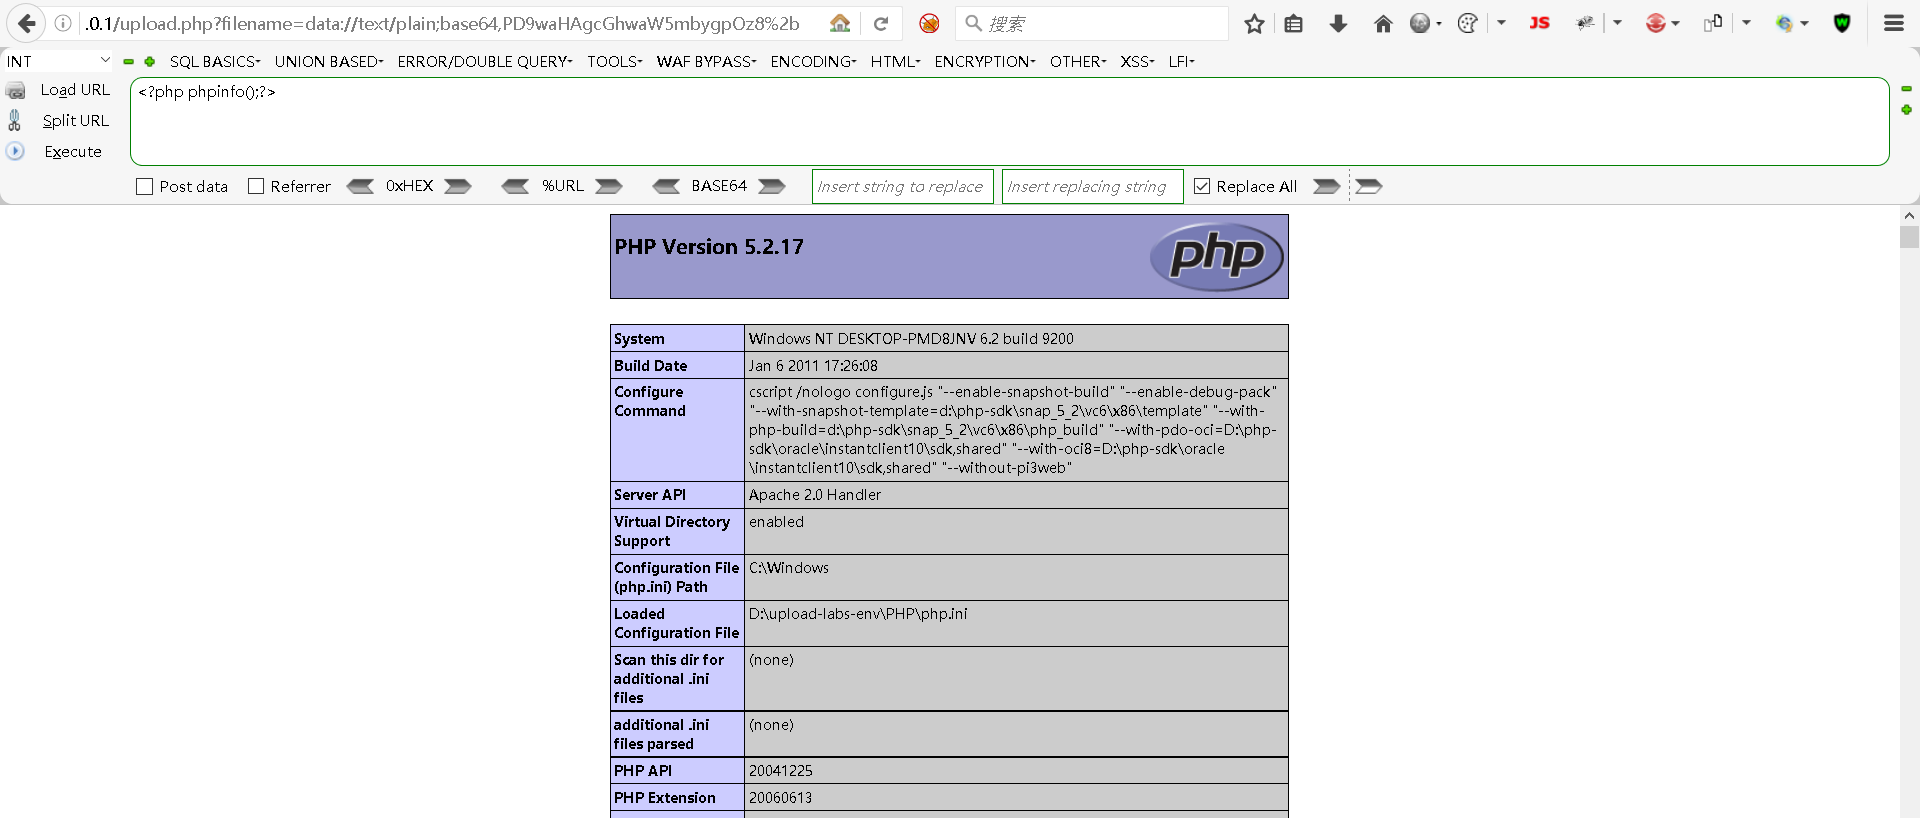Expand dropdown arrow after the cookie icon
This screenshot has width=1920, height=818.
(1502, 23)
